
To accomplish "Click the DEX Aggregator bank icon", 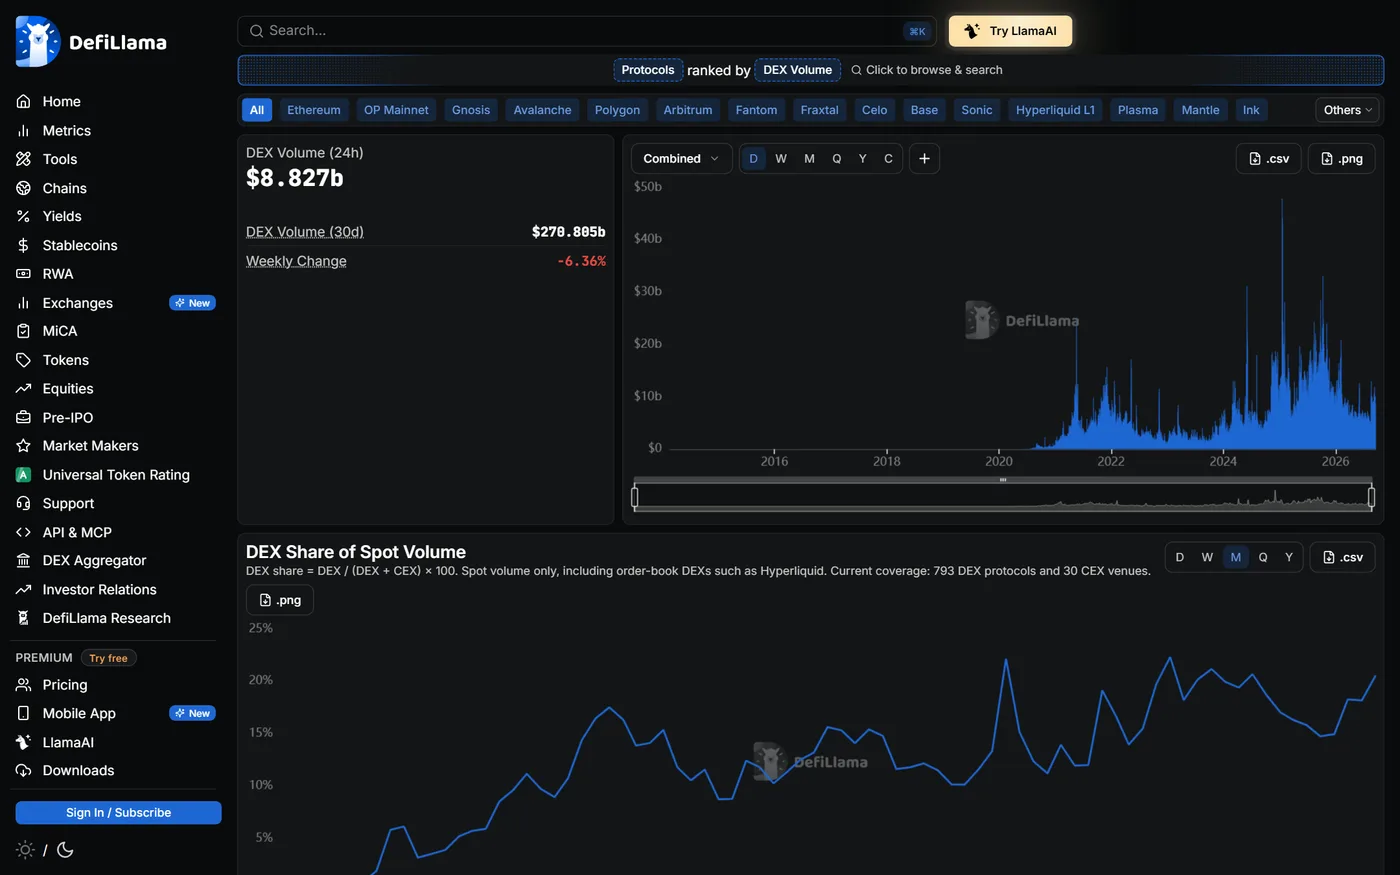I will pos(23,561).
